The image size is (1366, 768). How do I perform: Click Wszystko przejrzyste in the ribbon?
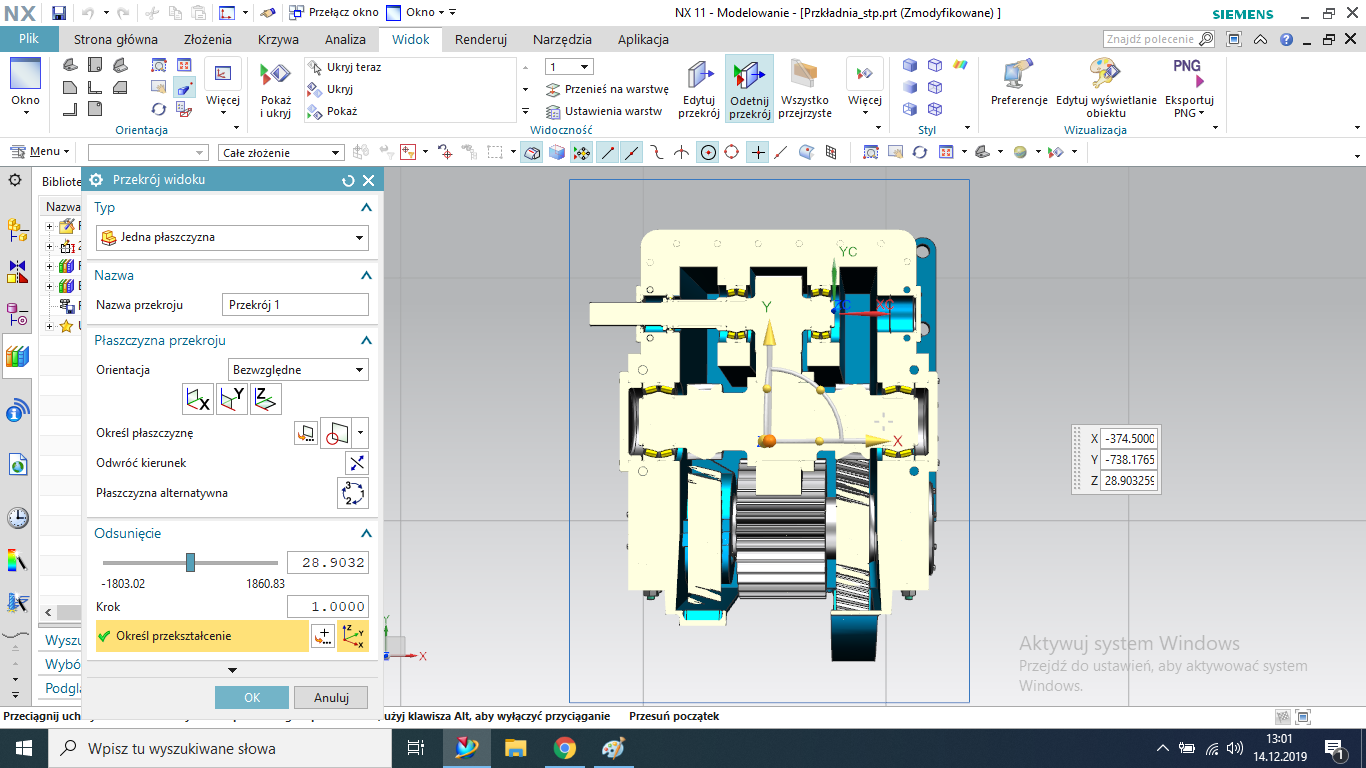click(x=805, y=90)
